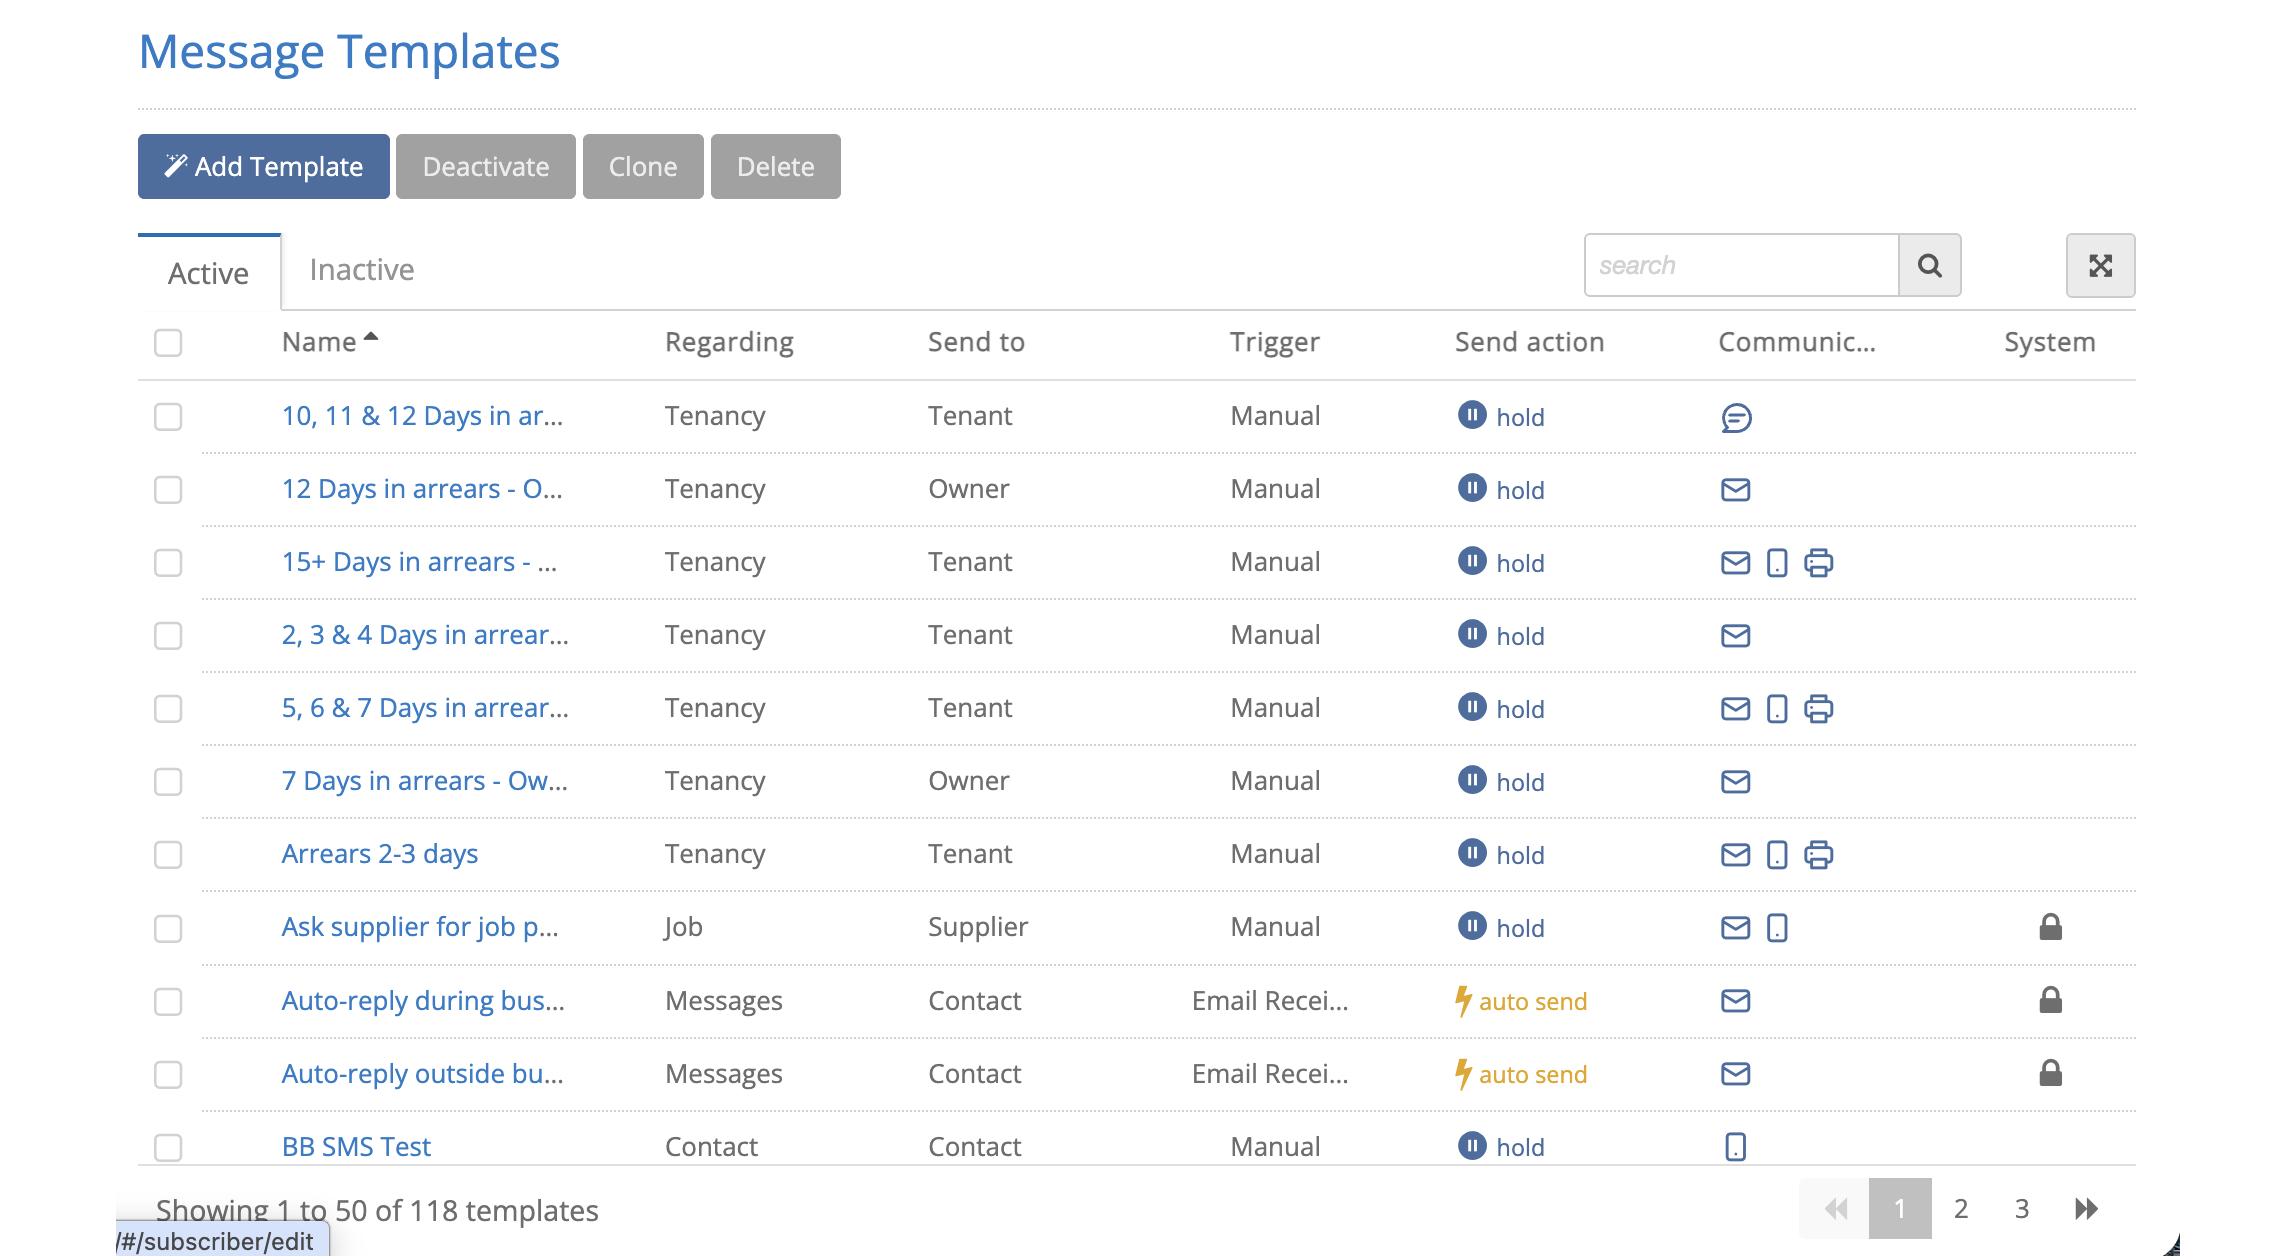This screenshot has width=2296, height=1256.
Task: Click hold pause icon in 10, 11 & 12 Days row
Action: coord(1472,414)
